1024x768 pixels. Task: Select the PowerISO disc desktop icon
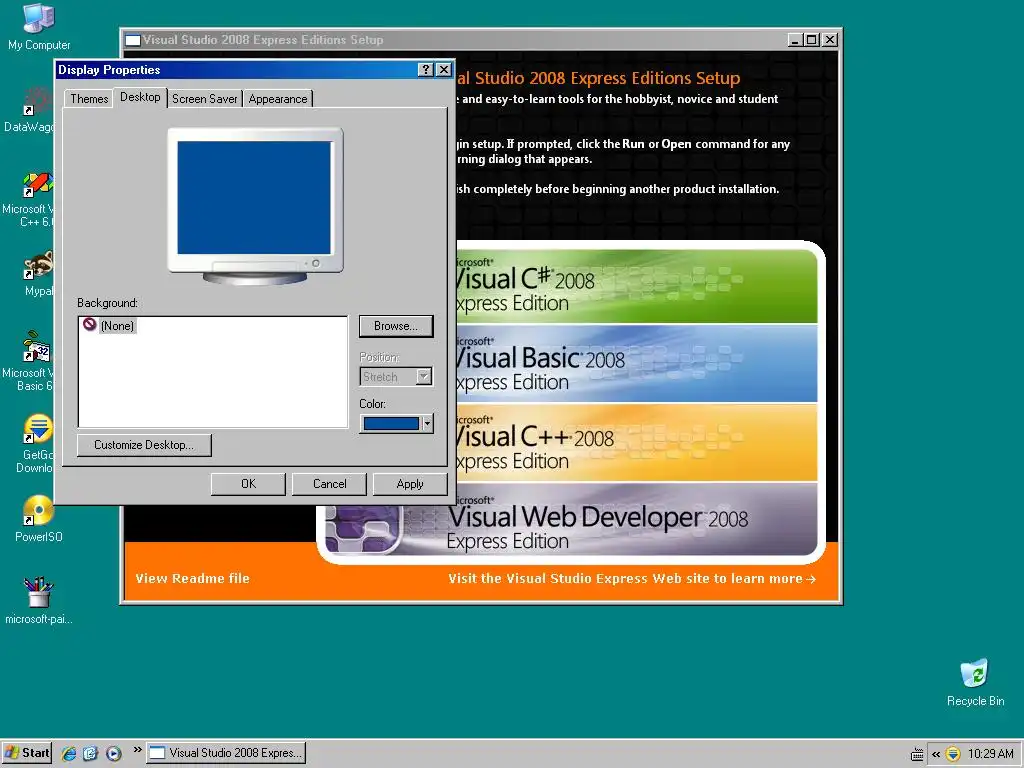(38, 511)
